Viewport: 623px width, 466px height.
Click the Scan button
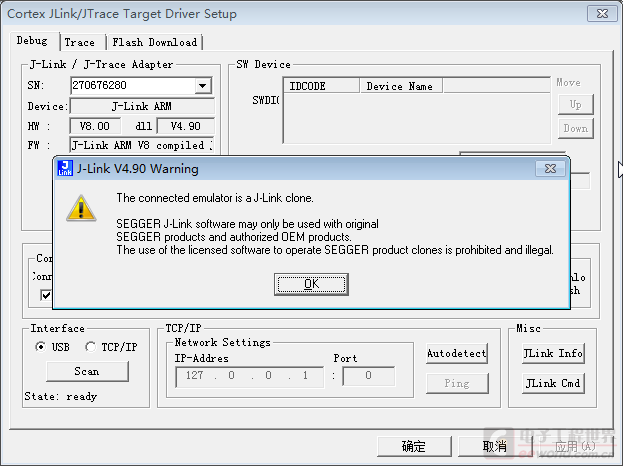87,371
